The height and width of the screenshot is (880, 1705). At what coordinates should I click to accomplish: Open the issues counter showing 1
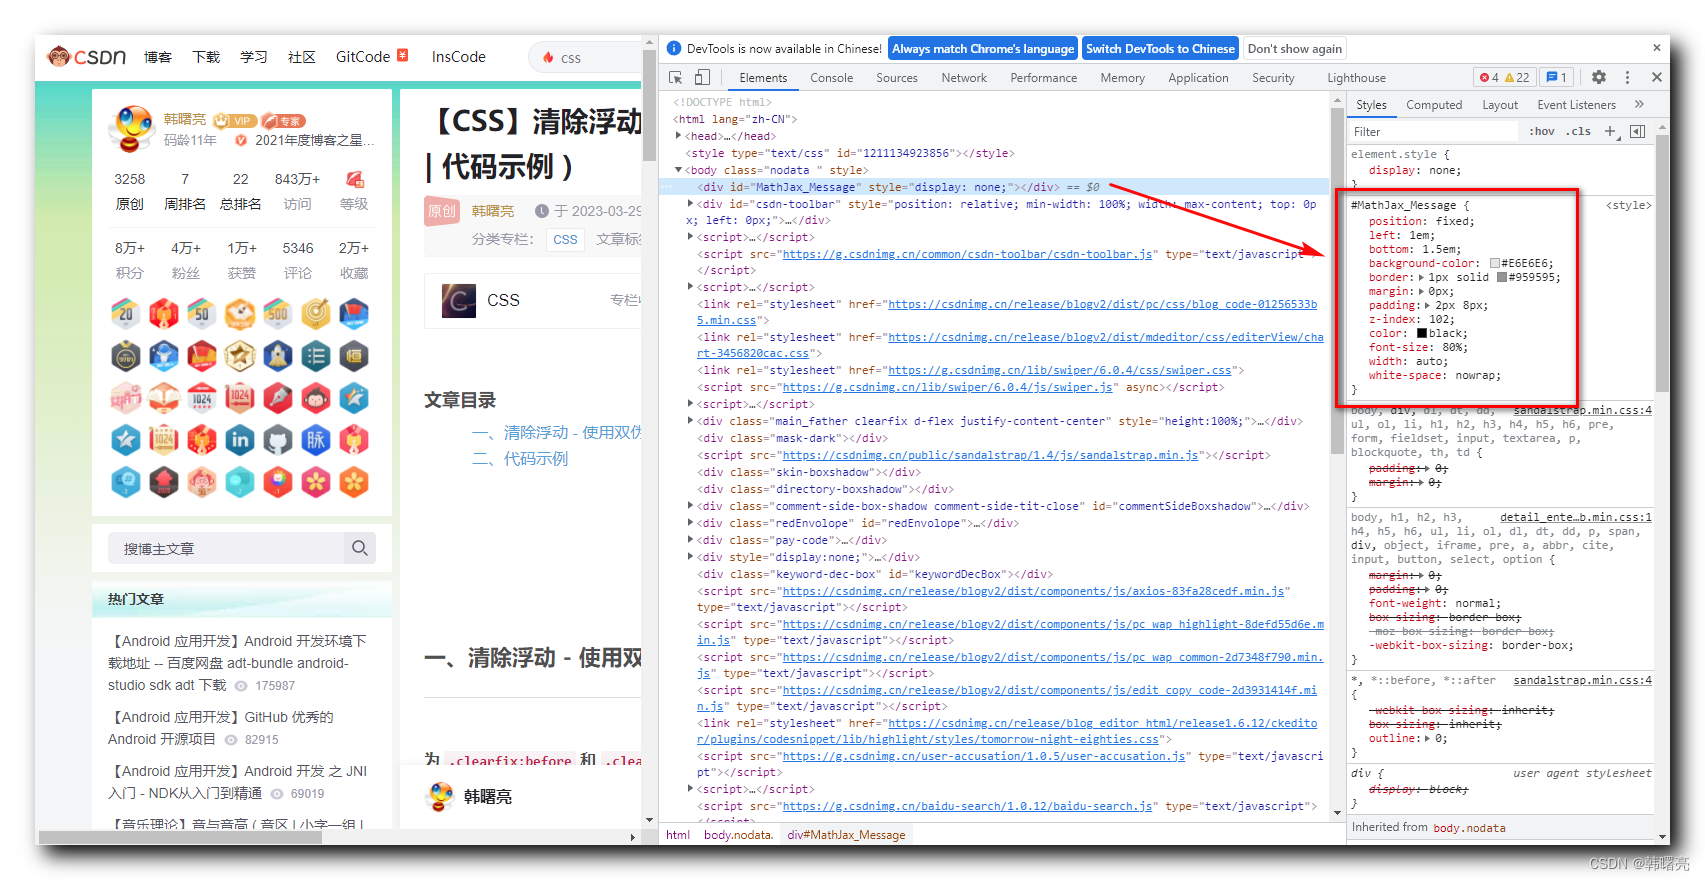(x=1556, y=77)
